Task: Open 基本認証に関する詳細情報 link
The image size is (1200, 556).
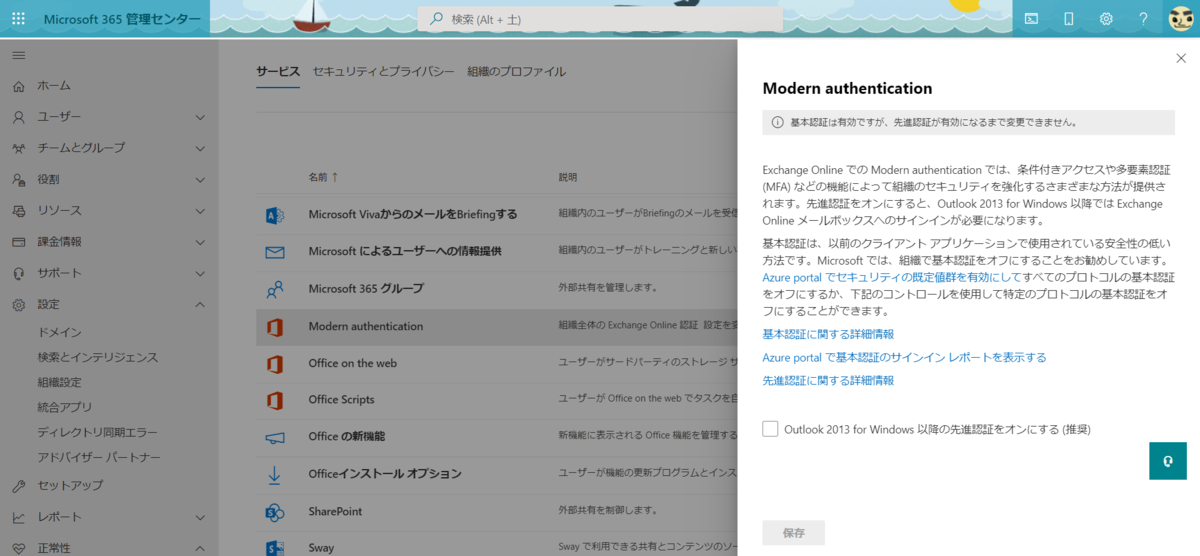Action: pyautogui.click(x=828, y=334)
